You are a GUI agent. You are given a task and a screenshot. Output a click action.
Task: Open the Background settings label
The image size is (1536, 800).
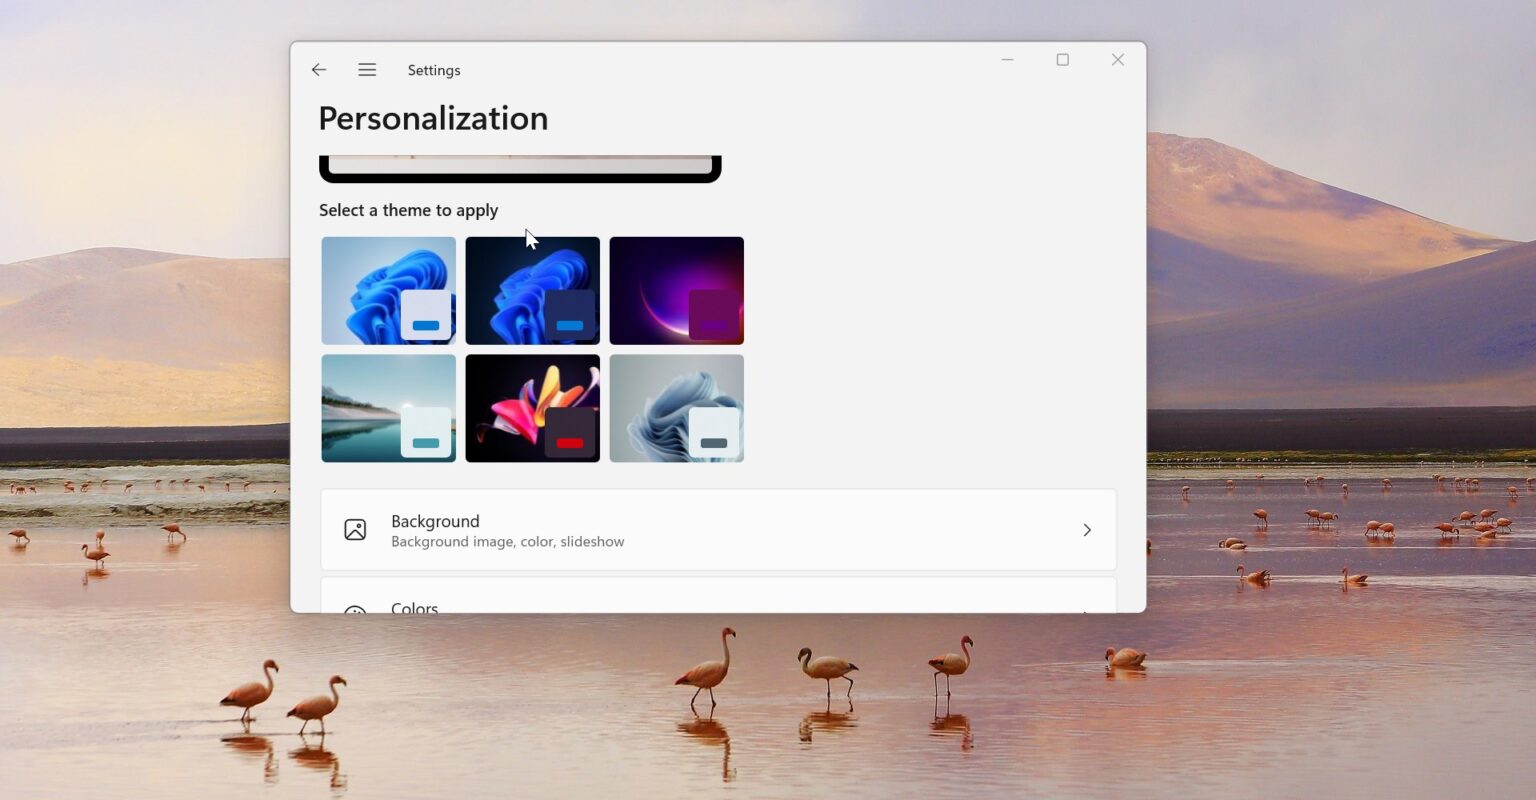(435, 521)
